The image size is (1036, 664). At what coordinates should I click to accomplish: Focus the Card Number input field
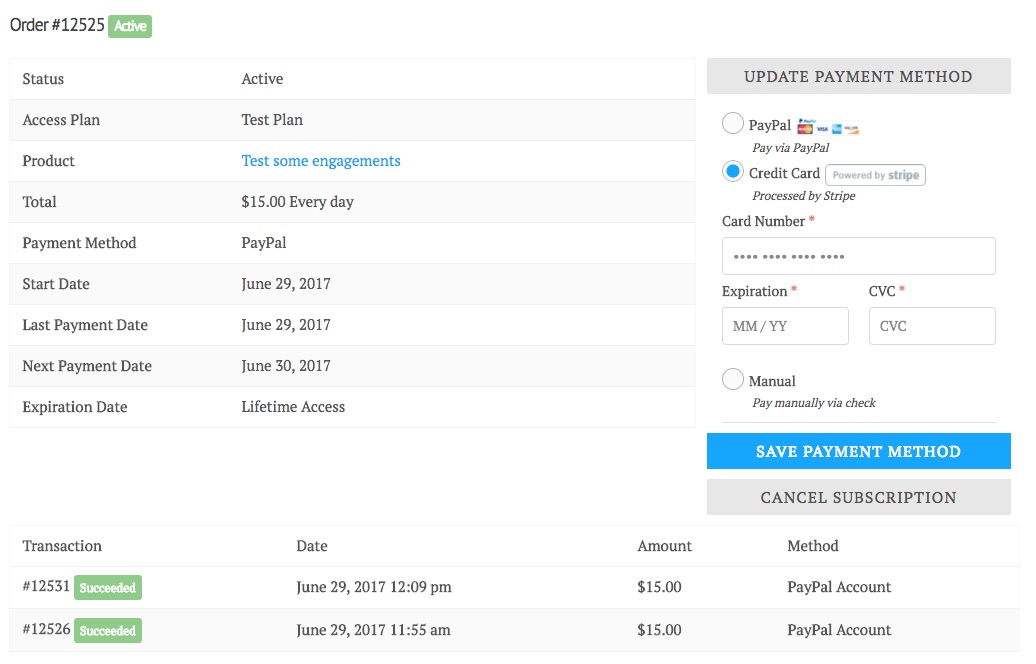pos(858,256)
